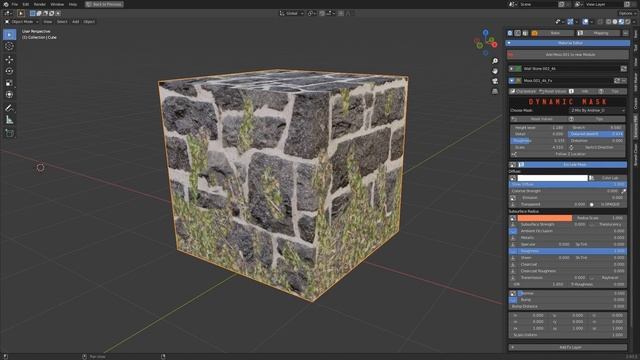
Task: Click the Color Lab button
Action: pos(607,178)
